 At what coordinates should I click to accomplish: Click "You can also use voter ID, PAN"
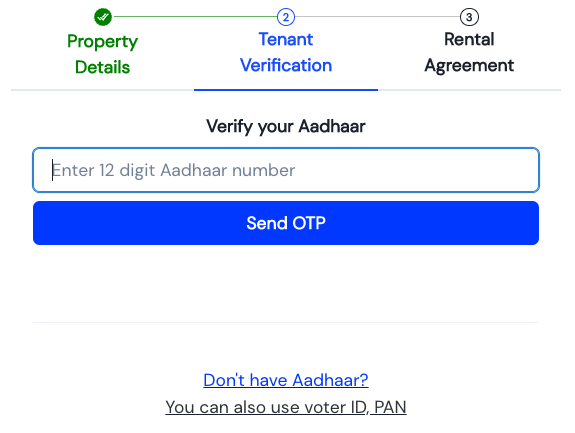[x=286, y=407]
